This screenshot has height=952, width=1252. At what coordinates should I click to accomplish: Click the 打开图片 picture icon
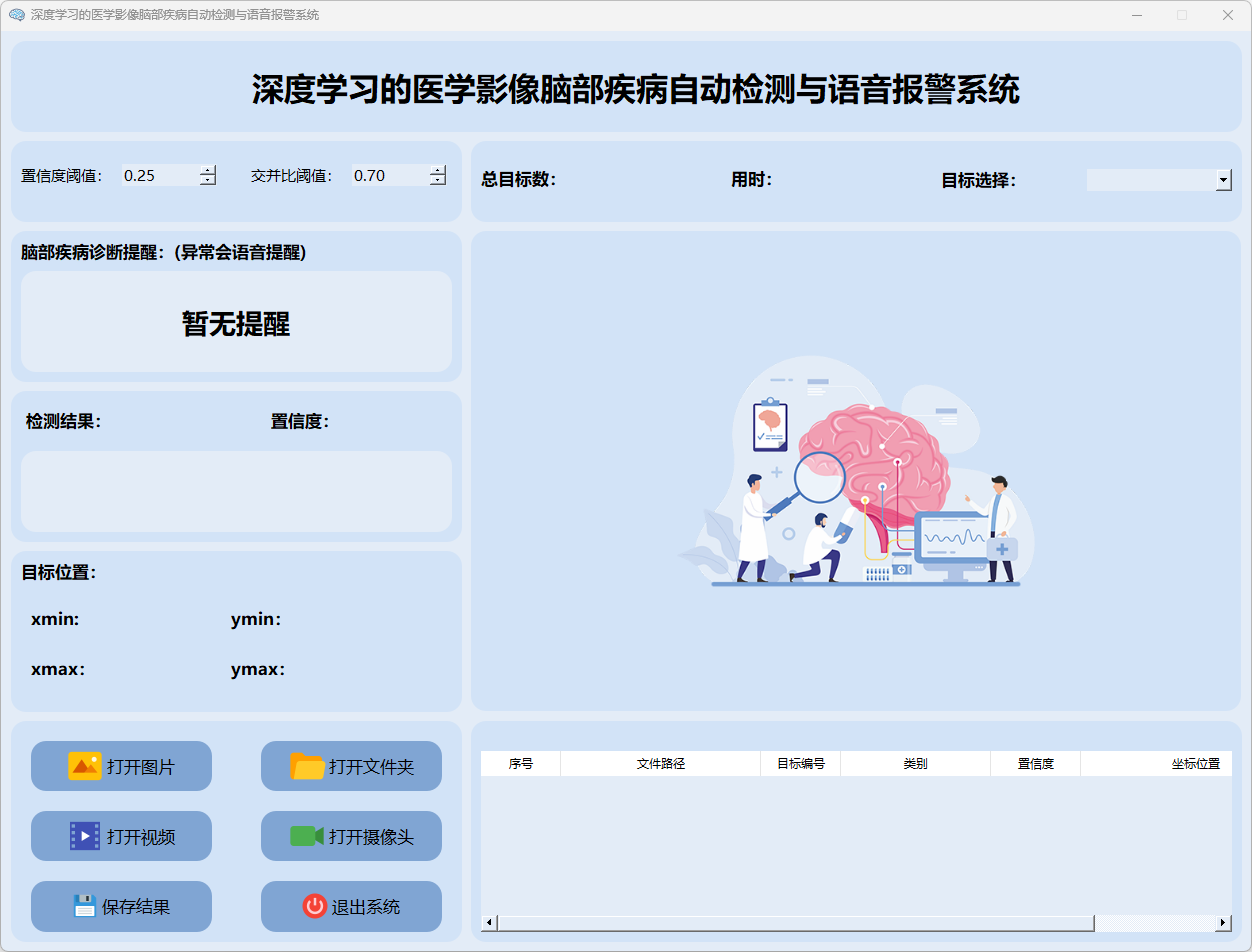(x=85, y=766)
